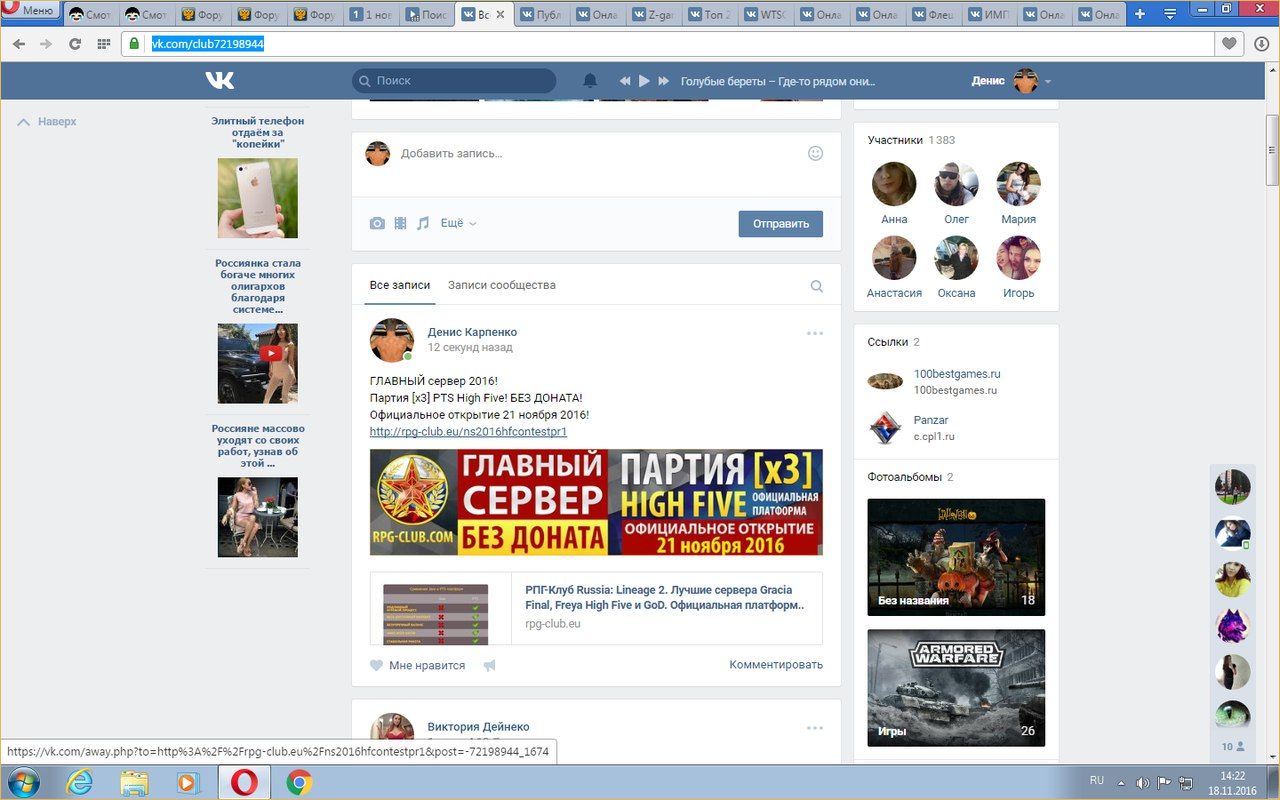Share the post with the megaphone icon
The height and width of the screenshot is (800, 1280).
point(489,665)
